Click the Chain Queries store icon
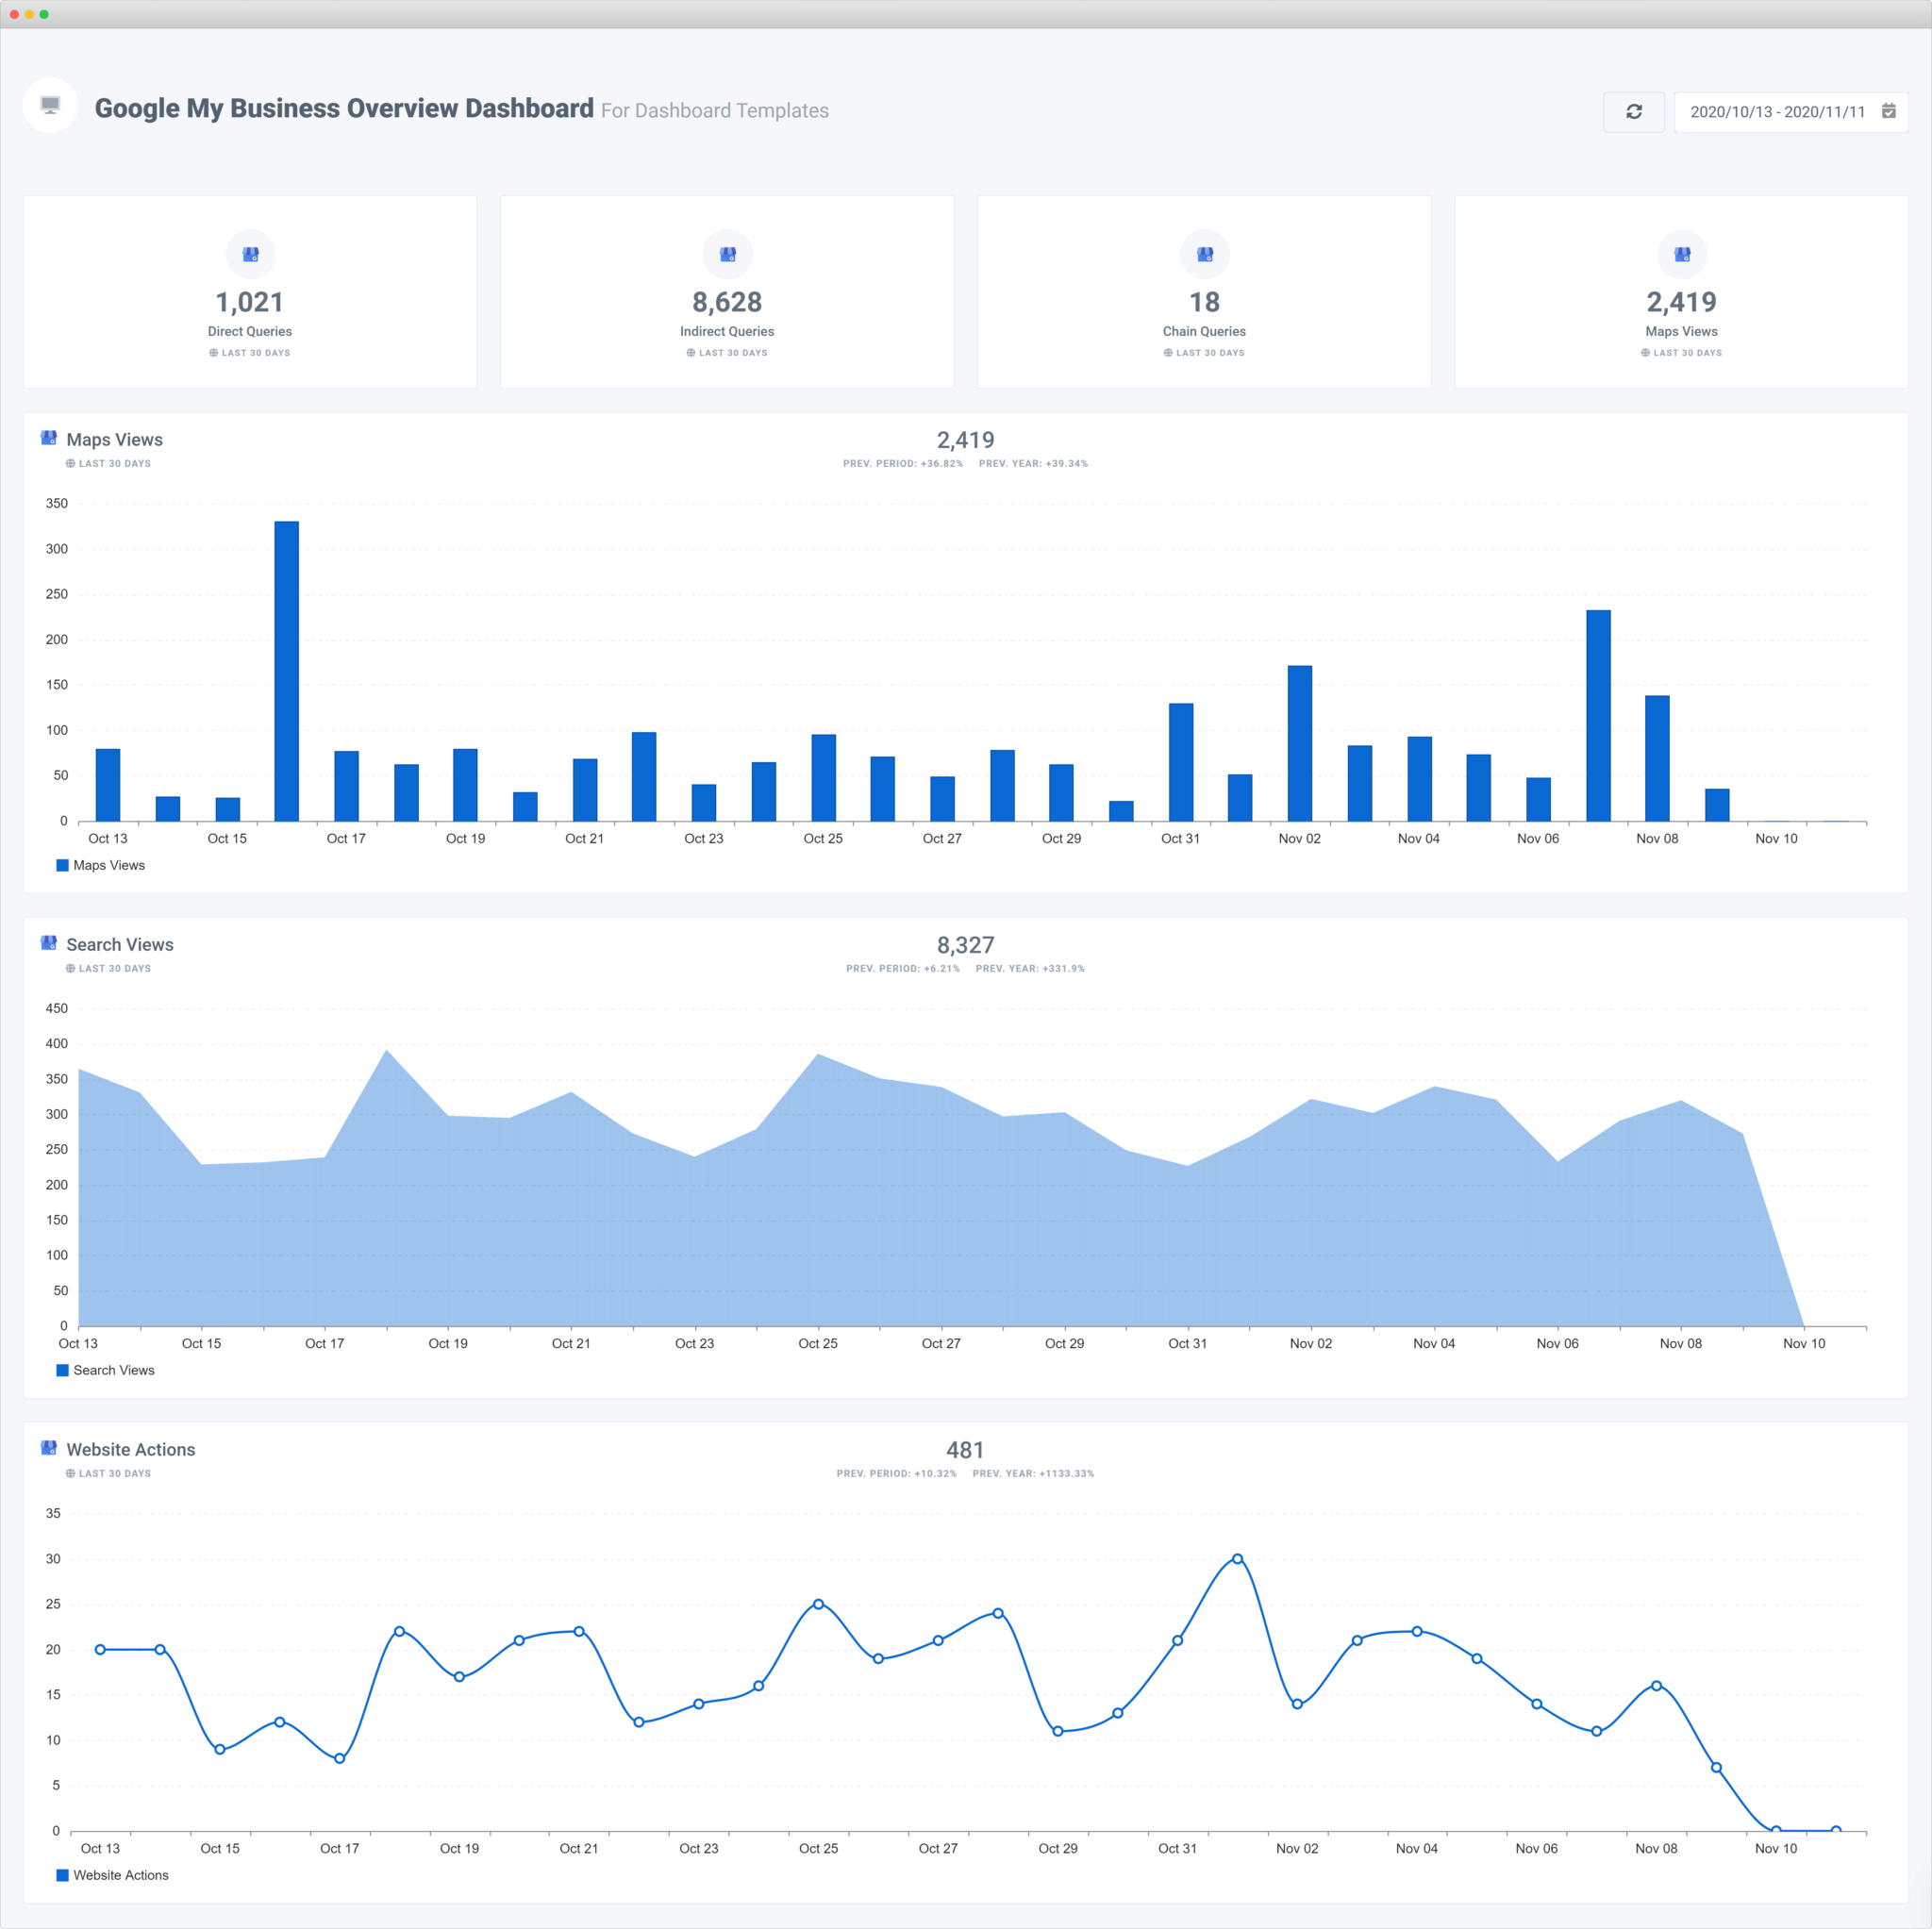This screenshot has height=1929, width=1932. pos(1204,254)
